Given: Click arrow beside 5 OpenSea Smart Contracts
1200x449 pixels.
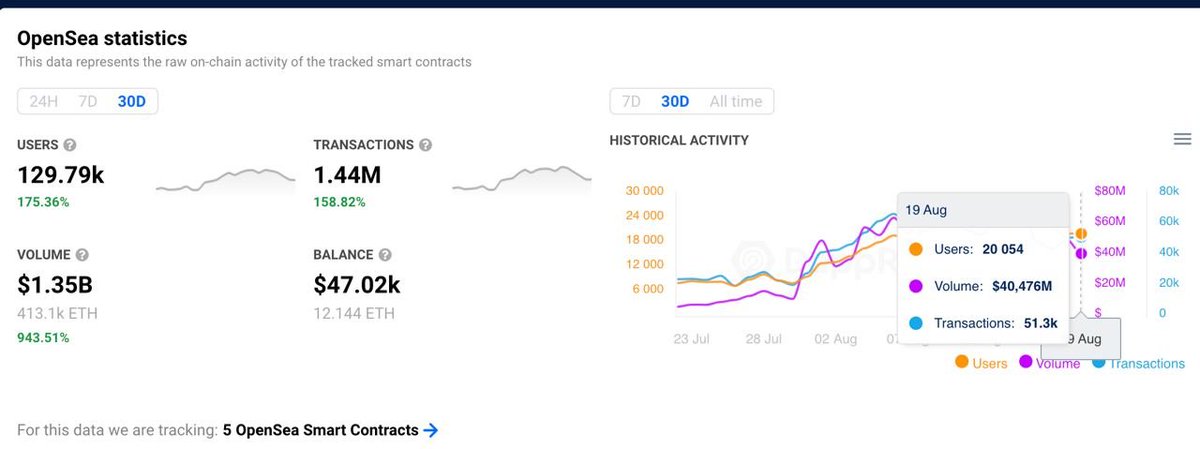Looking at the screenshot, I should coord(431,430).
